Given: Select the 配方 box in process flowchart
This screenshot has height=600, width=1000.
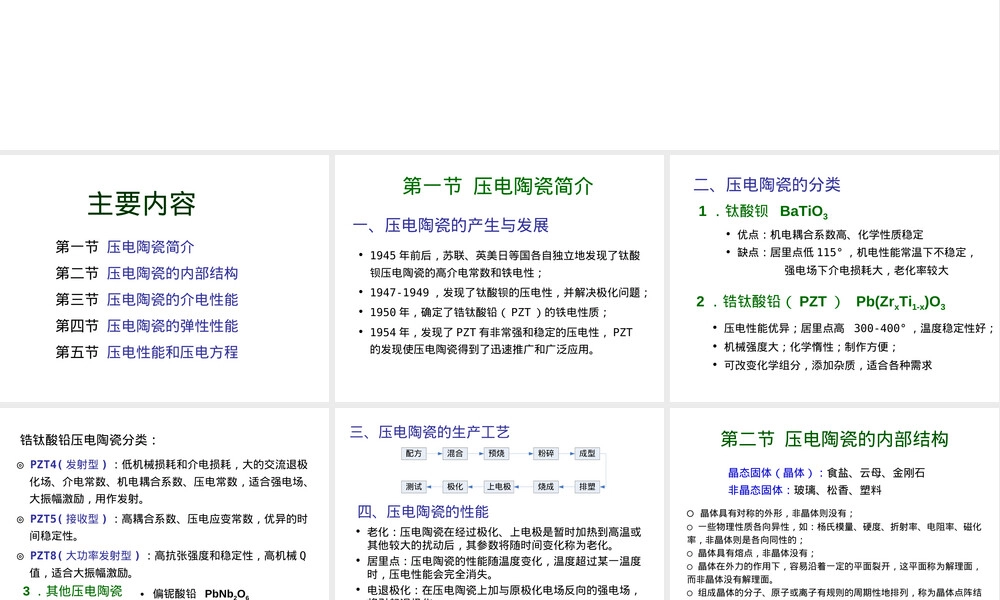Looking at the screenshot, I should pyautogui.click(x=414, y=453).
